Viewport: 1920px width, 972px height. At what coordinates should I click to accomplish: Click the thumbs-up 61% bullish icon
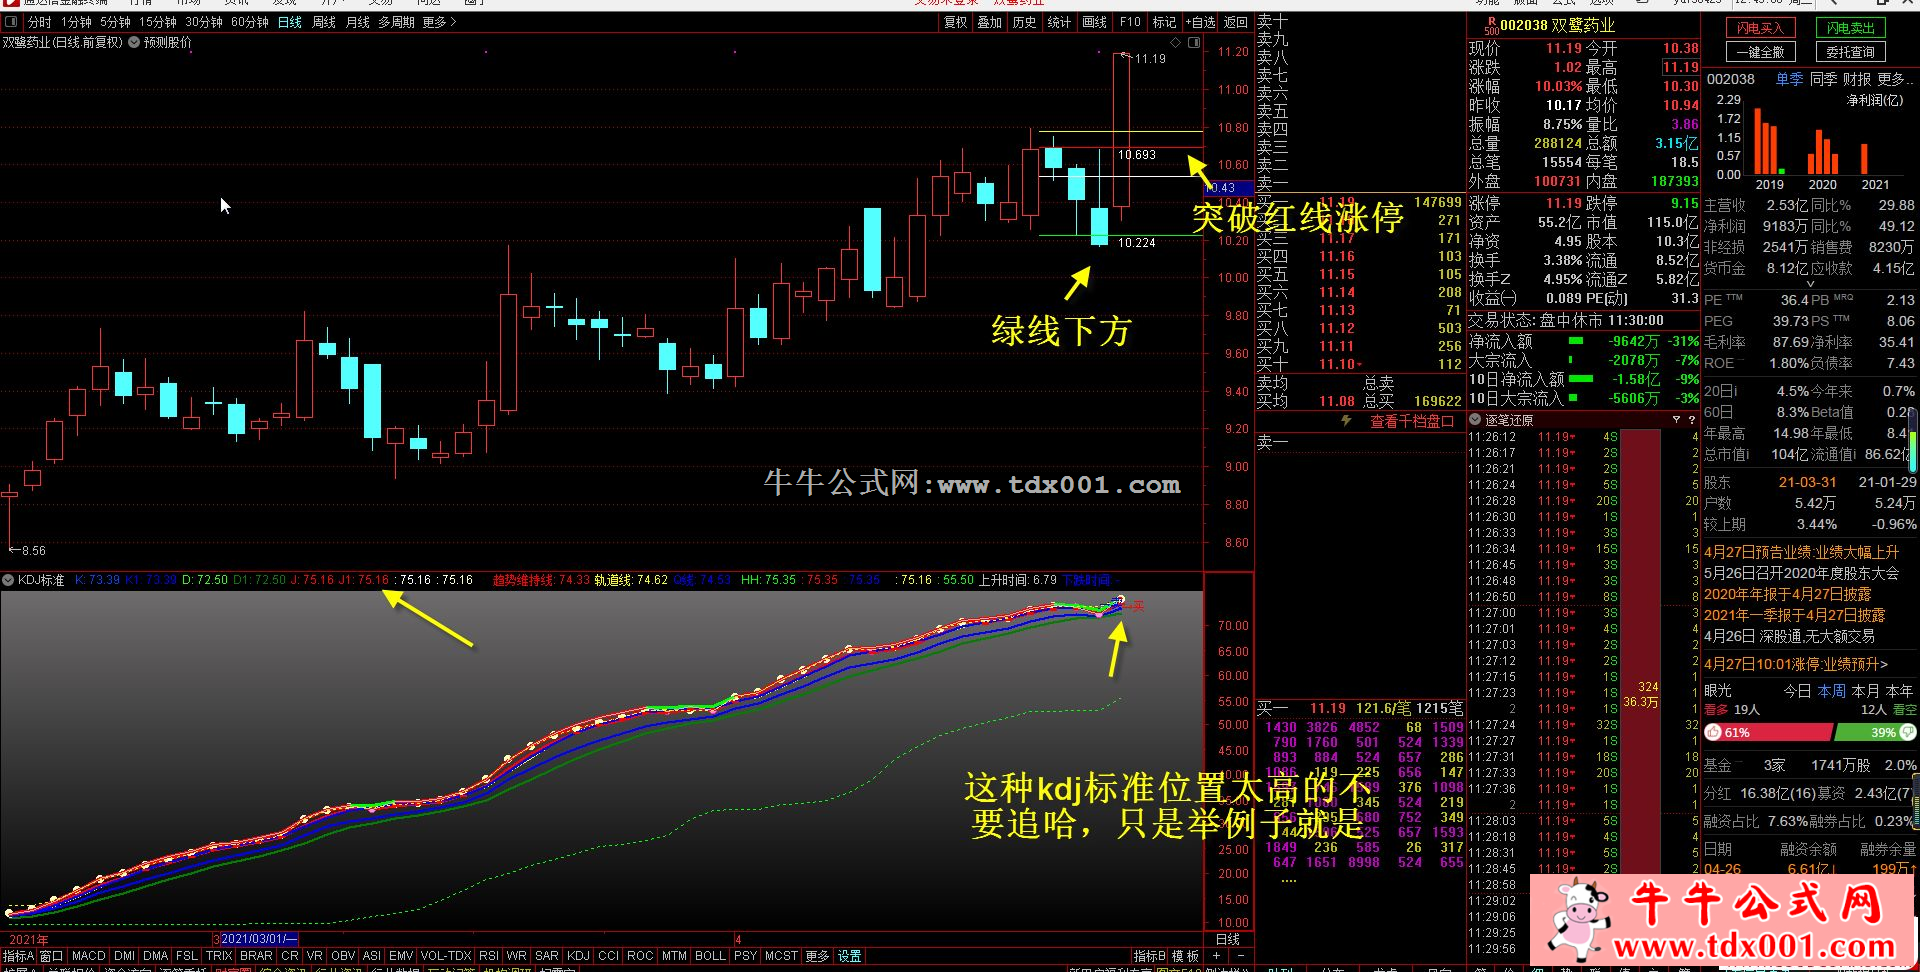coord(1714,733)
